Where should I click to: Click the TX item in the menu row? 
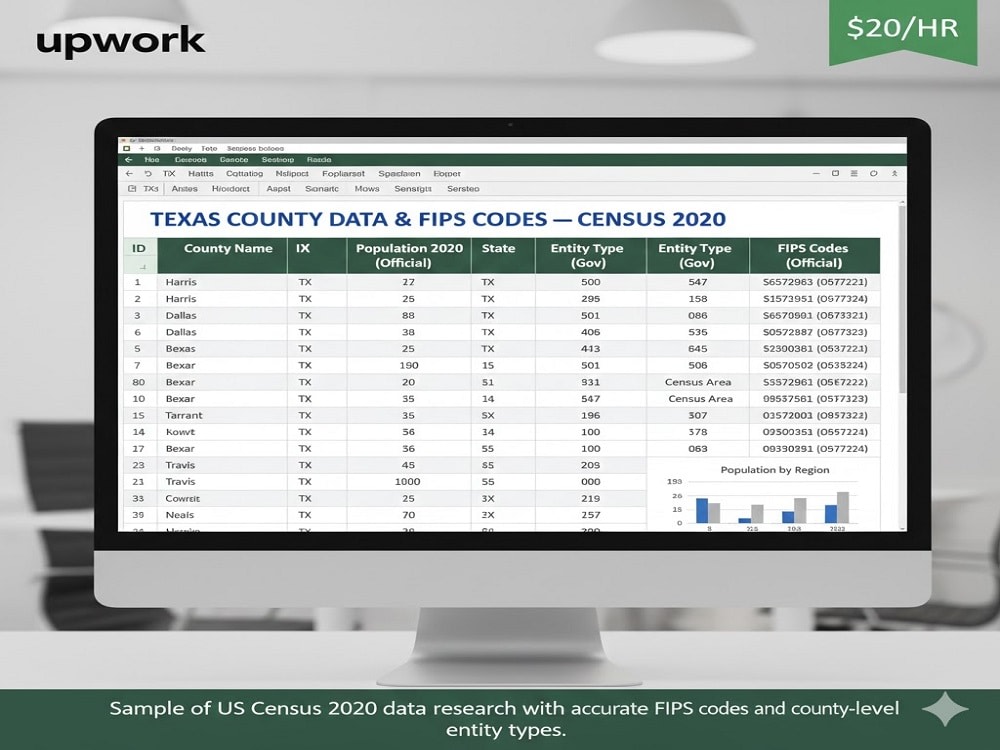pos(169,173)
